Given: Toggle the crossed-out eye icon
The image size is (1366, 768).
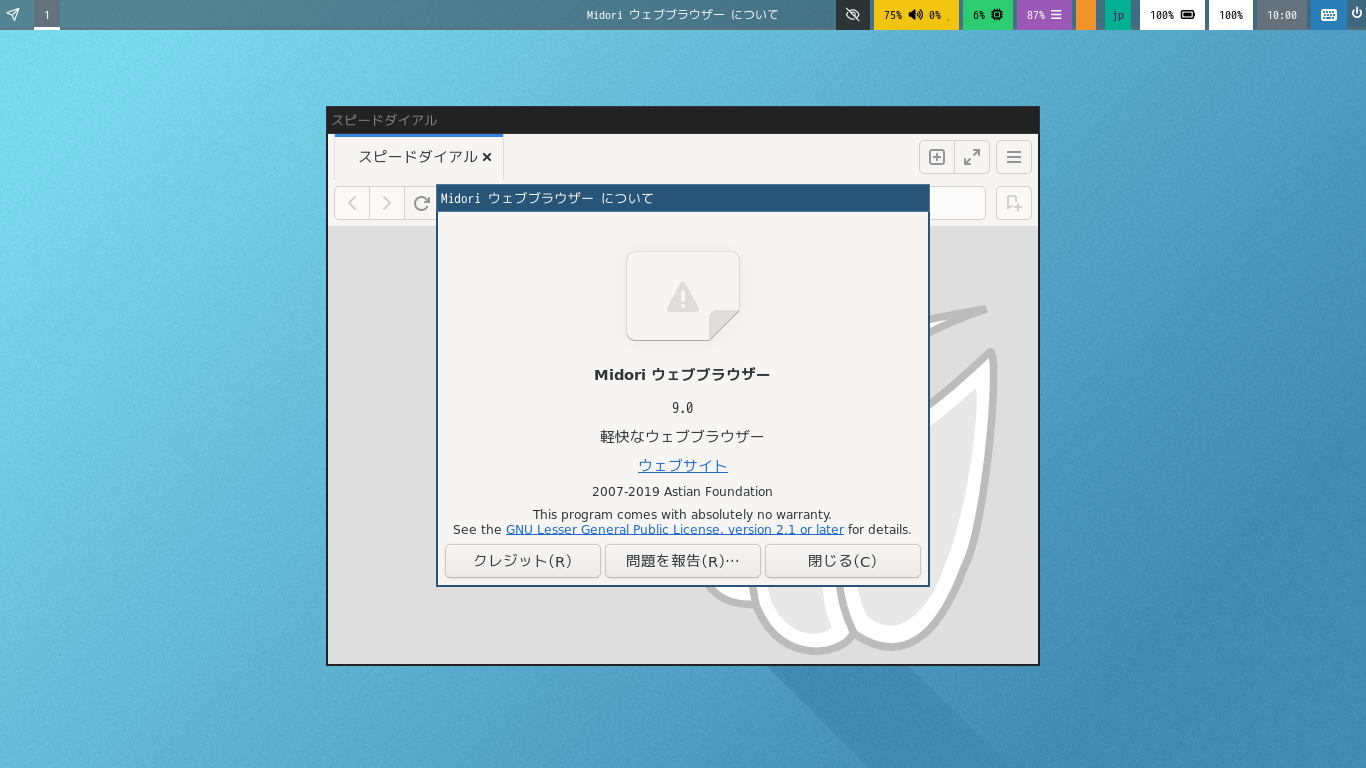Looking at the screenshot, I should pyautogui.click(x=853, y=15).
